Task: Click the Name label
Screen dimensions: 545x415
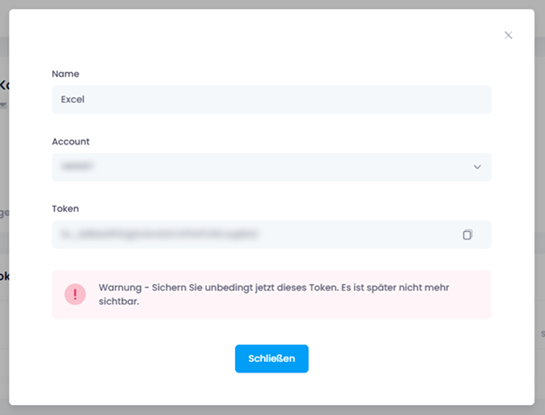Action: pyautogui.click(x=65, y=74)
